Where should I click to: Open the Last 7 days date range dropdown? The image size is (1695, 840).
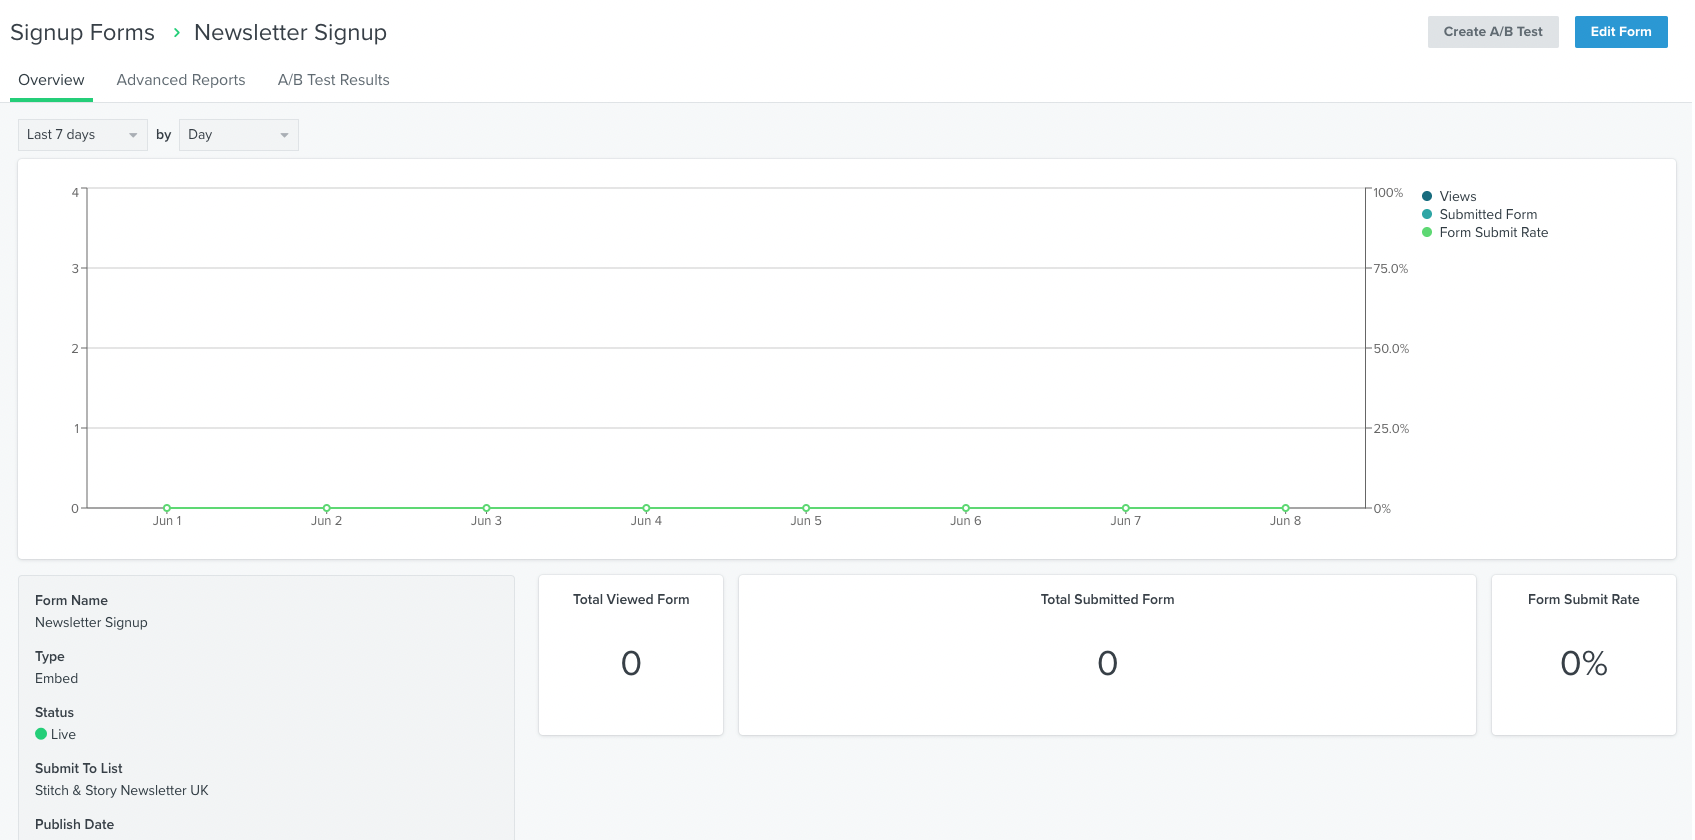click(x=83, y=135)
